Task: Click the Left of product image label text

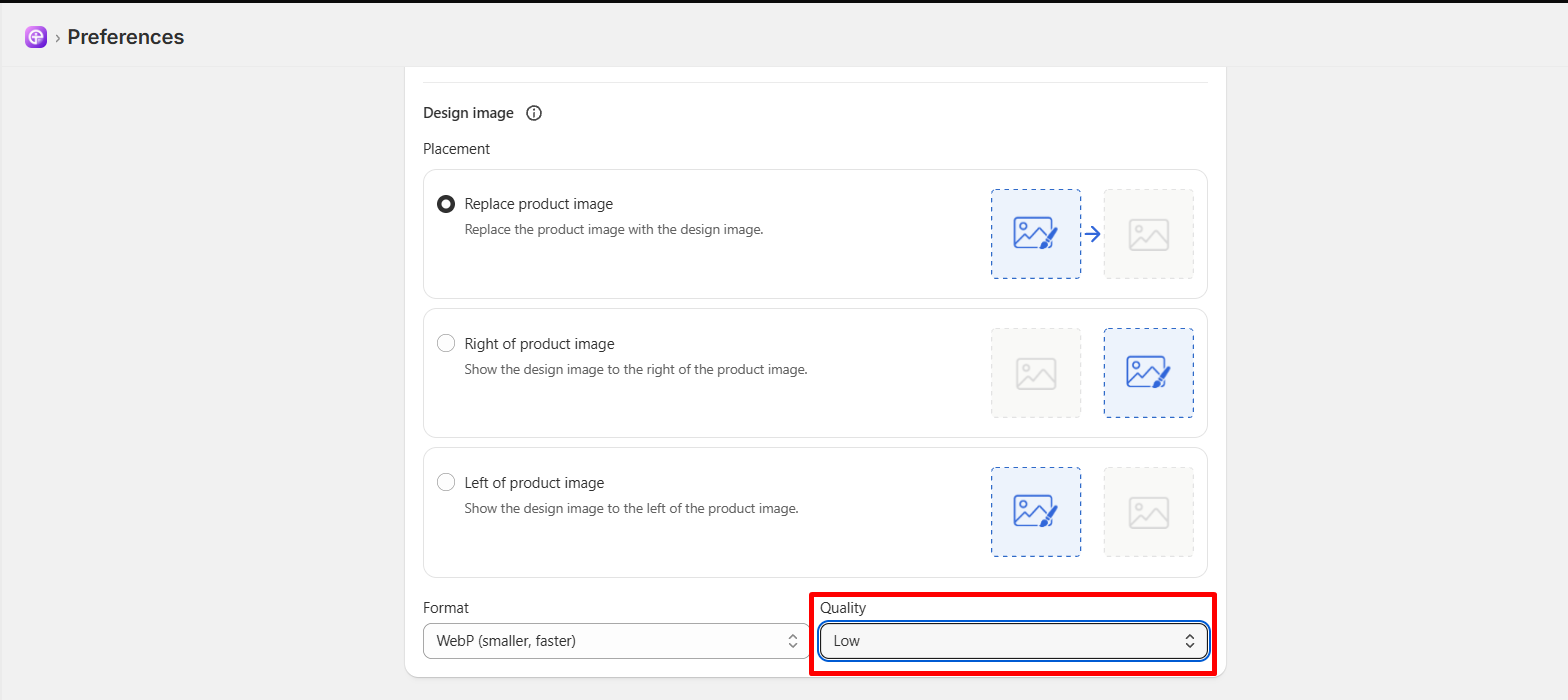Action: pos(535,483)
